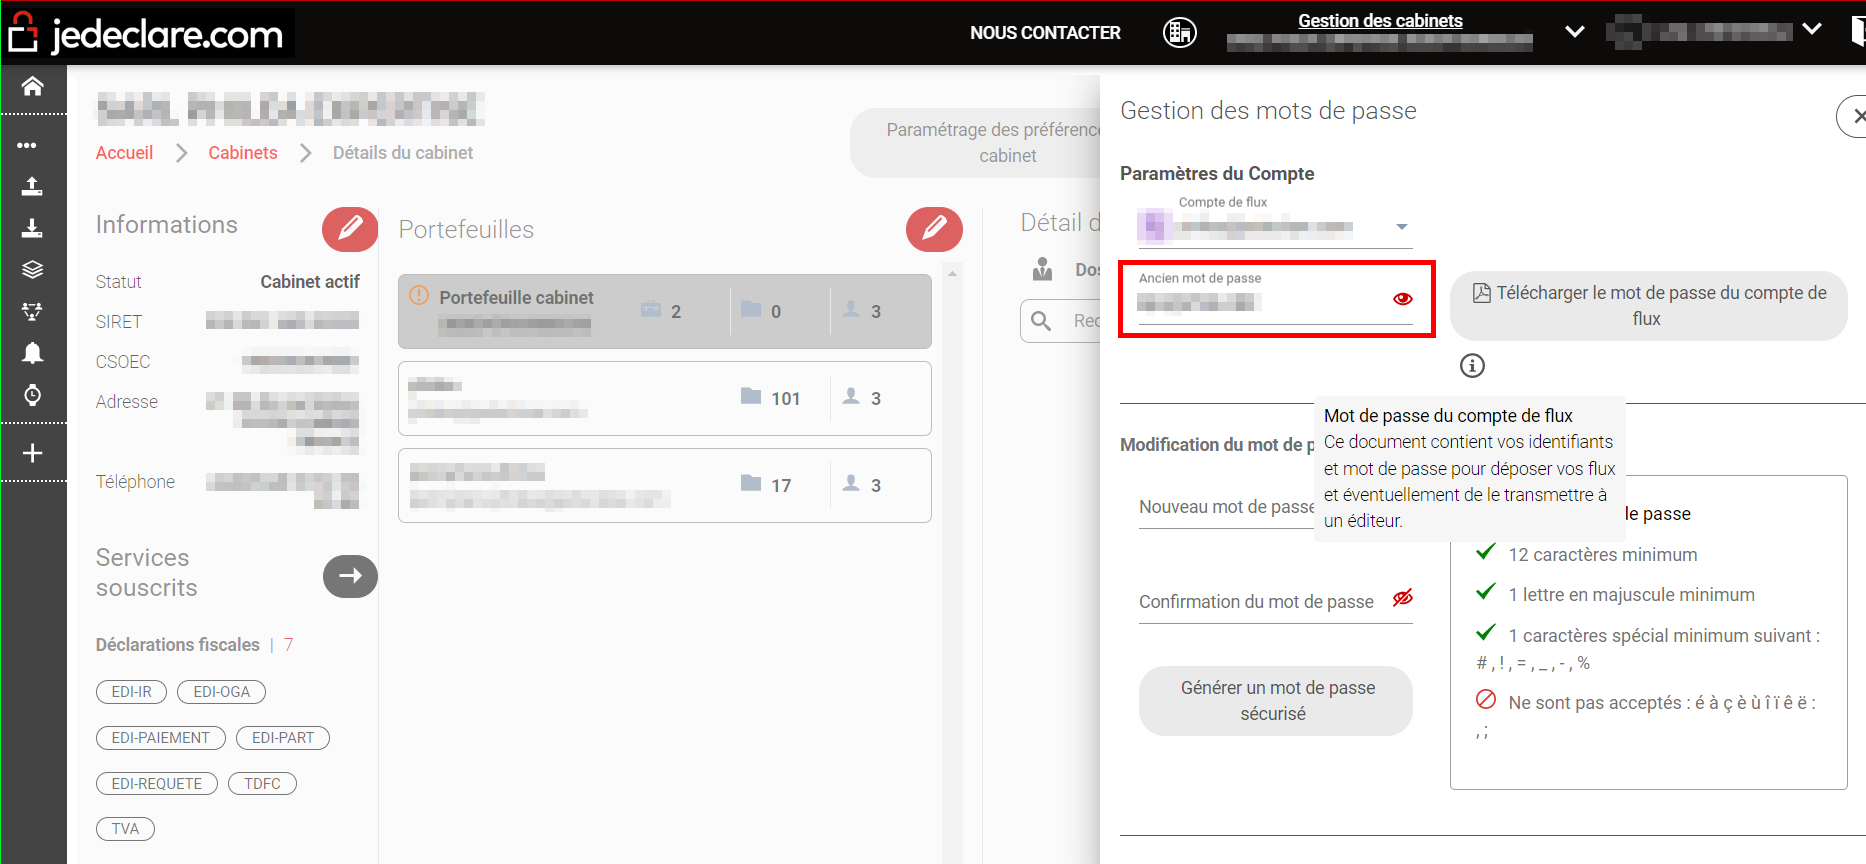The width and height of the screenshot is (1866, 864).
Task: Click Paramétrage des préférences cabinet button
Action: tap(975, 143)
